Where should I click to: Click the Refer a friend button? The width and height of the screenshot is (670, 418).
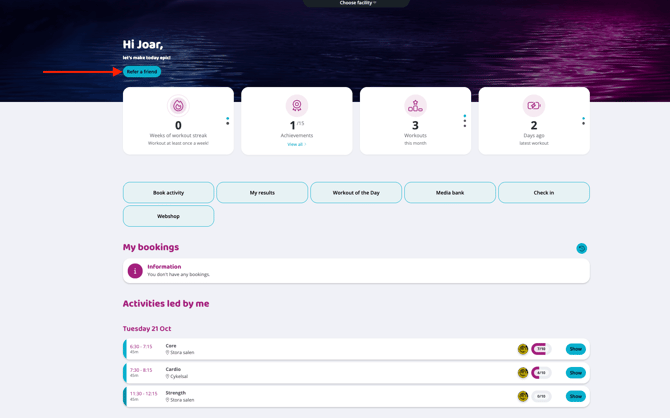pos(142,72)
